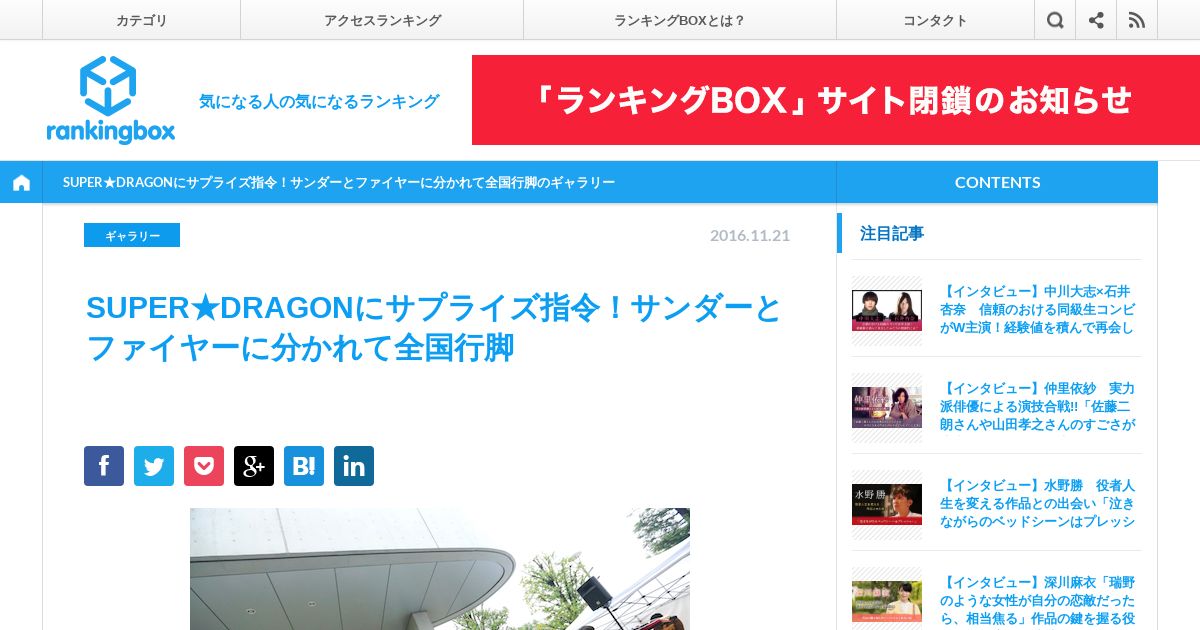The height and width of the screenshot is (630, 1200).
Task: Bookmark article on Hatena B!
Action: [304, 466]
